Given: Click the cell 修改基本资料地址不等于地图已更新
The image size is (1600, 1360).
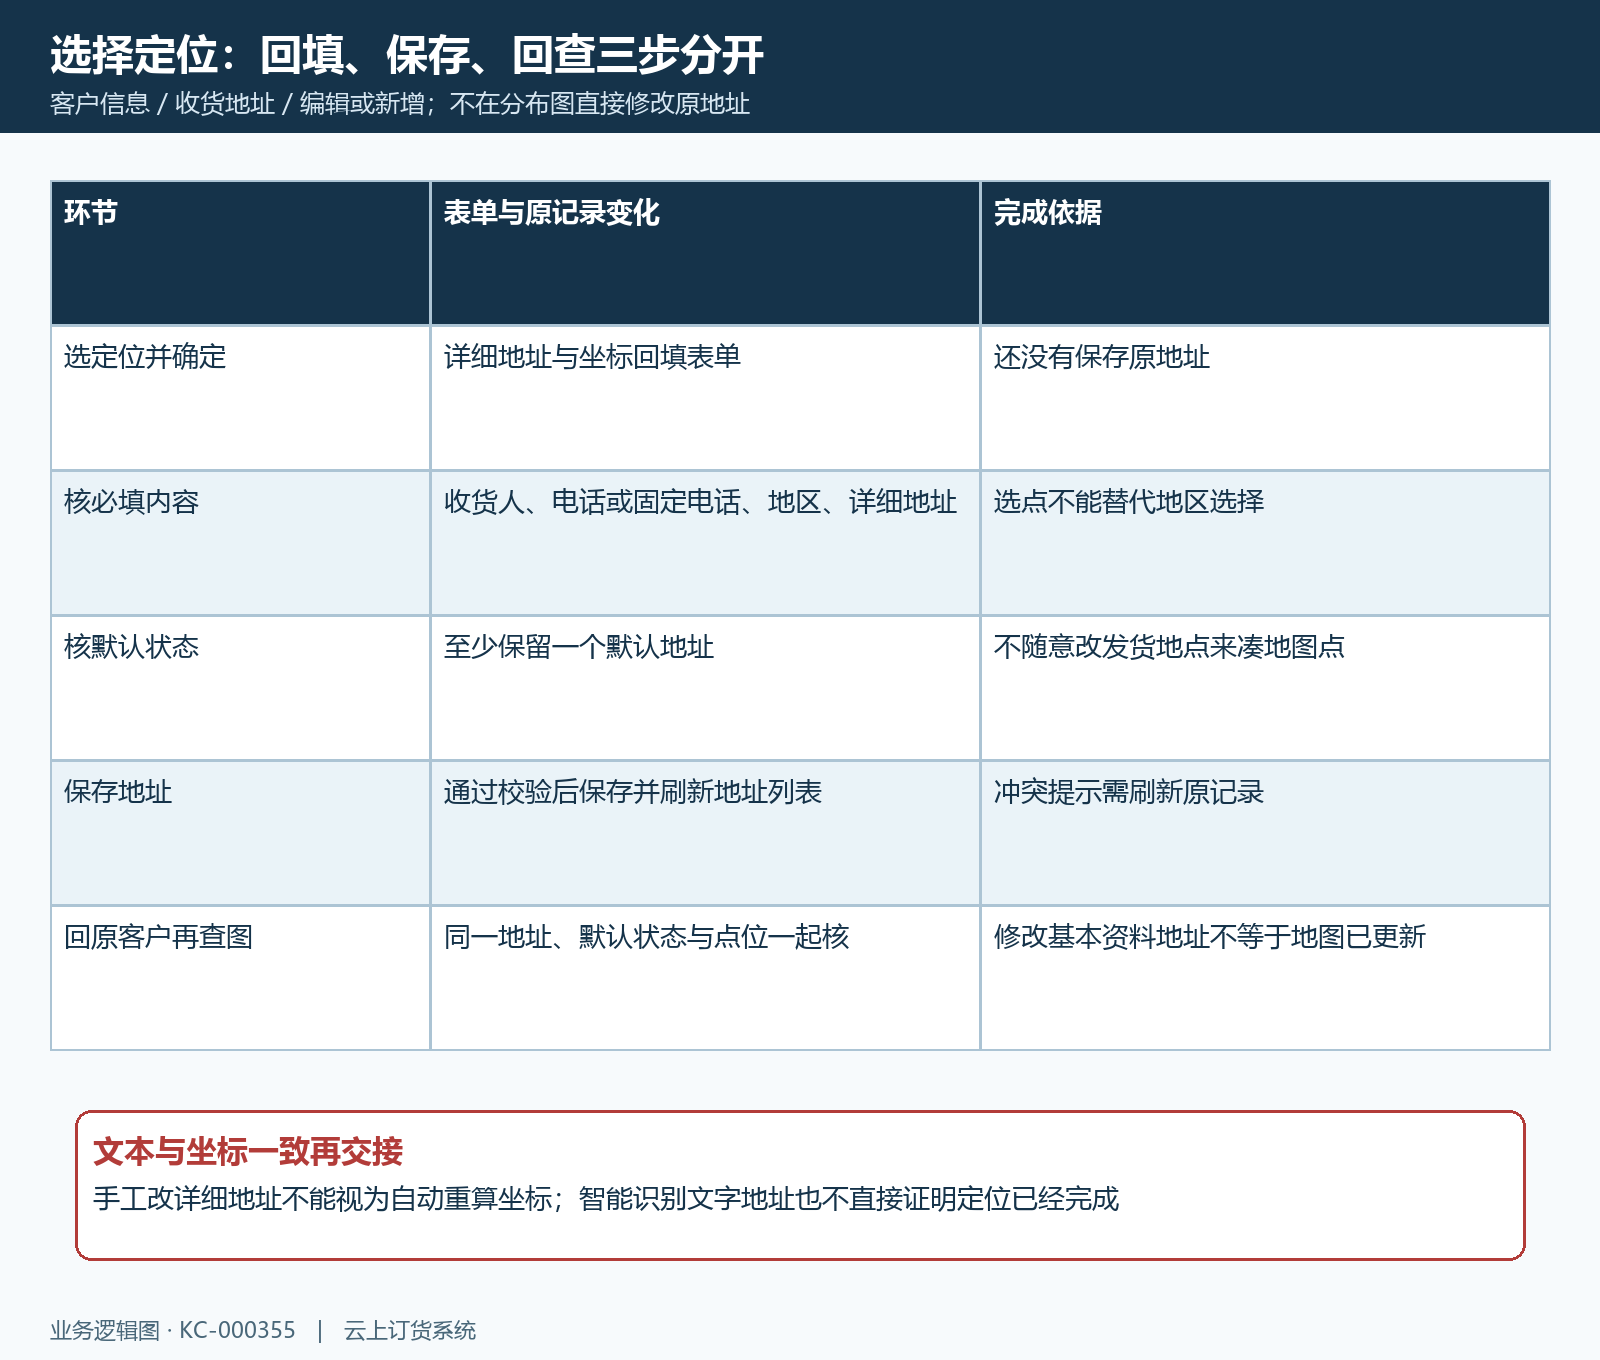Looking at the screenshot, I should click(1265, 978).
